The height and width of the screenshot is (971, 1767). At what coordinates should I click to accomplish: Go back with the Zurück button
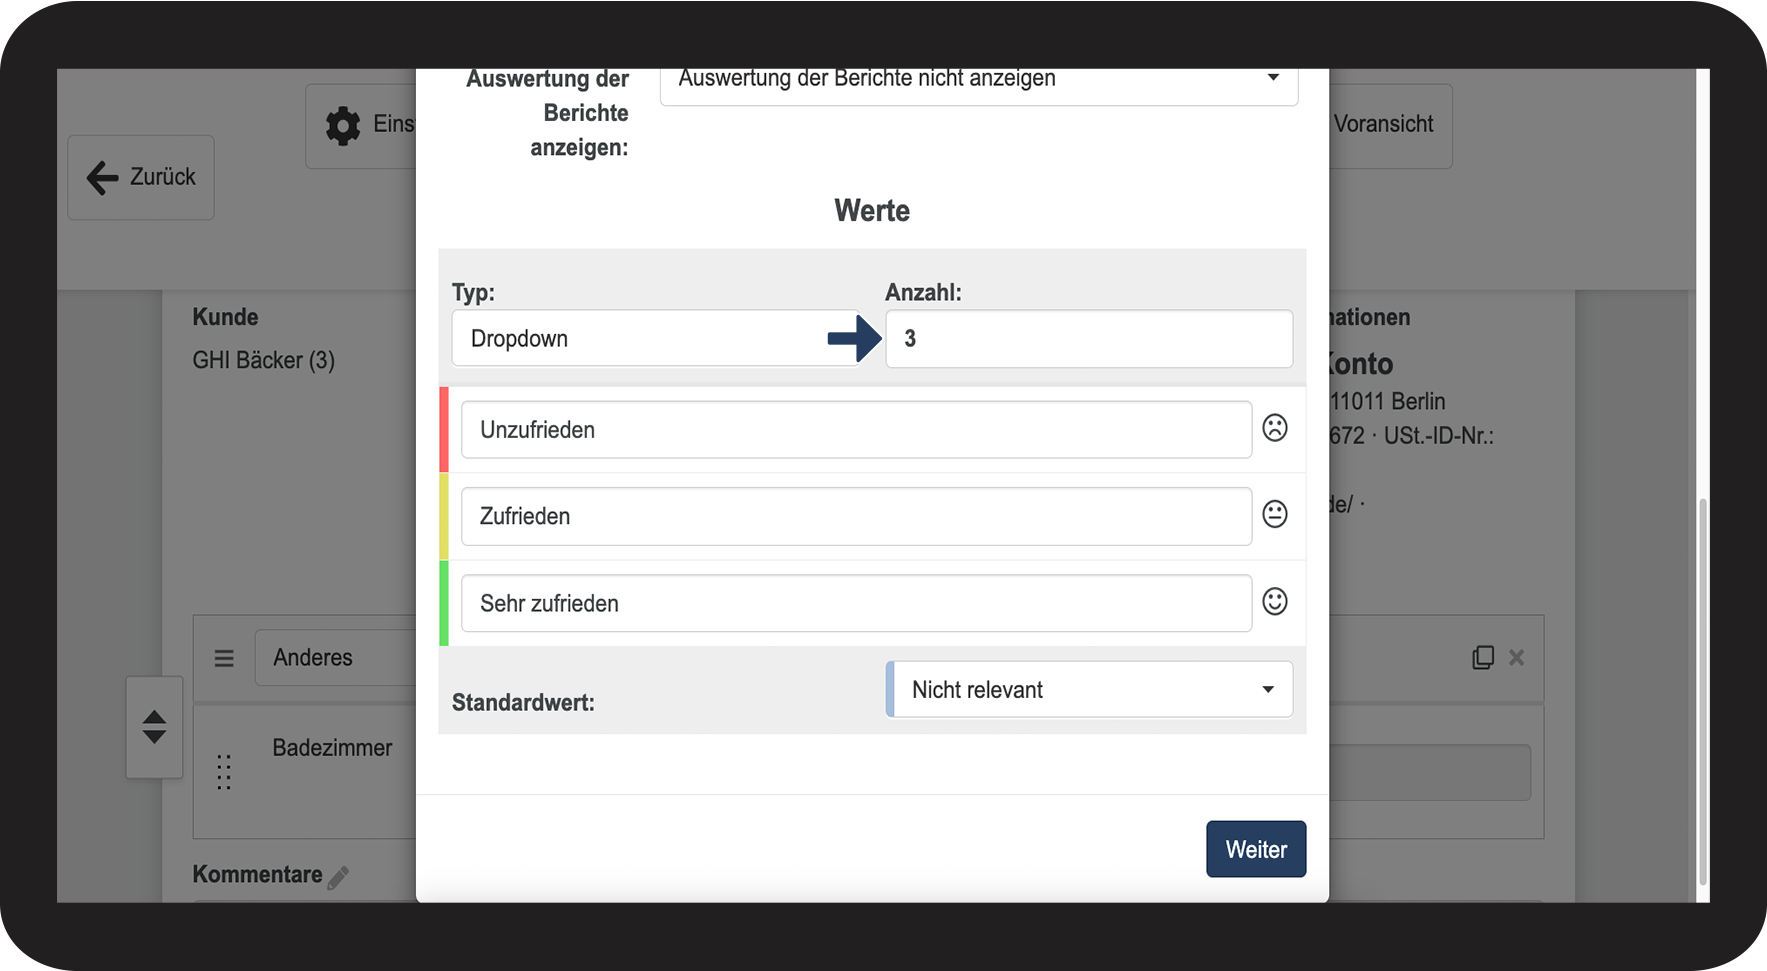point(141,177)
